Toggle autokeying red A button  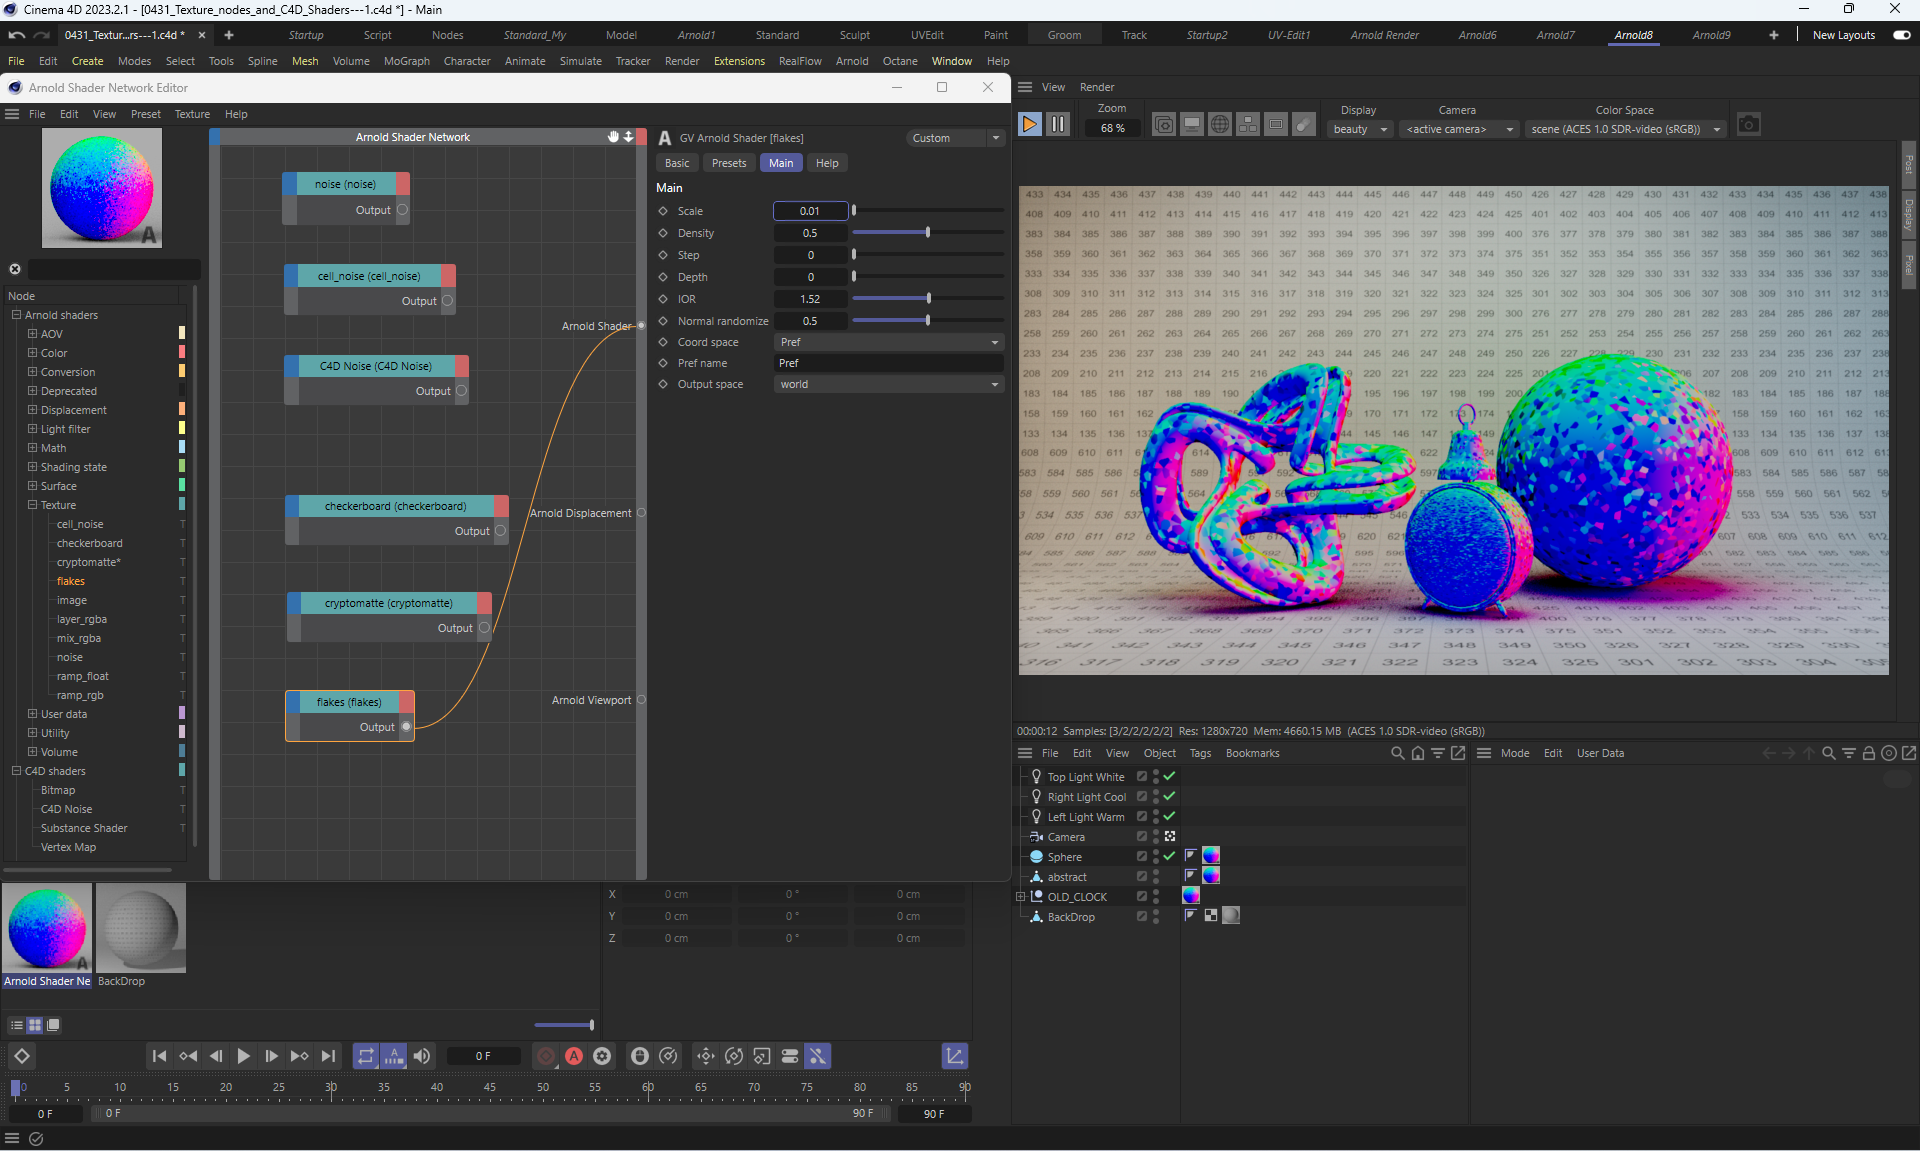pos(574,1056)
